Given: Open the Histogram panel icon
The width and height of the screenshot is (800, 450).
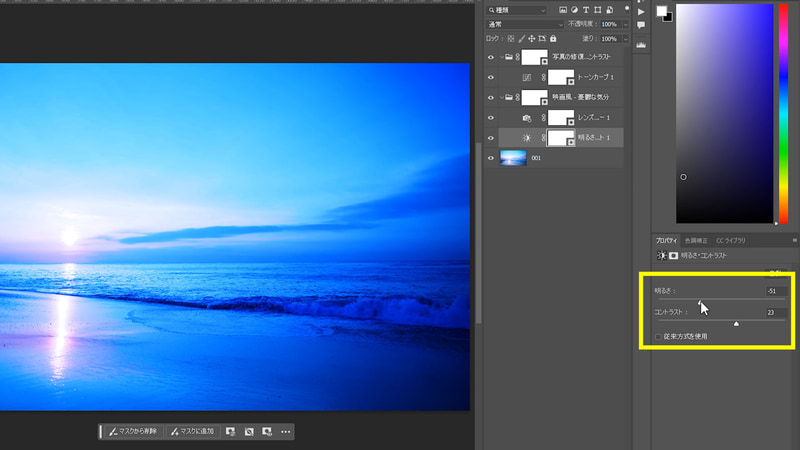Looking at the screenshot, I should coord(641,45).
